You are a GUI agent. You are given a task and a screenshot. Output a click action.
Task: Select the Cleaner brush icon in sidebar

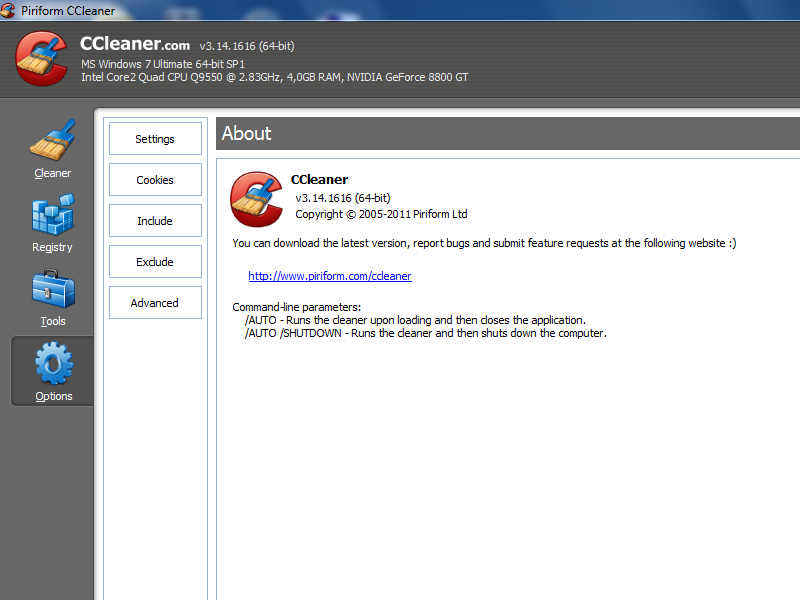click(52, 143)
